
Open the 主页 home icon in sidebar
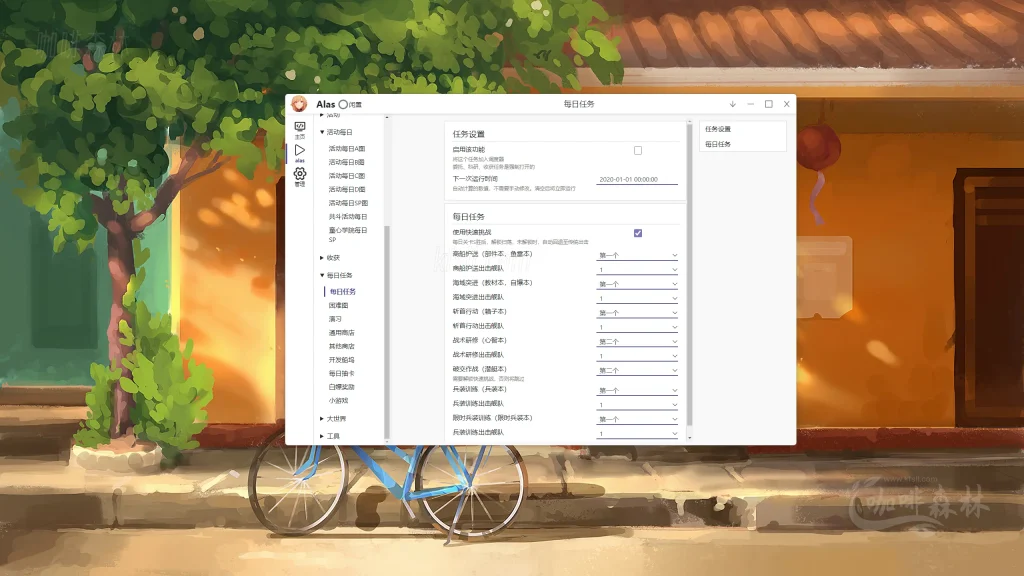(x=299, y=129)
